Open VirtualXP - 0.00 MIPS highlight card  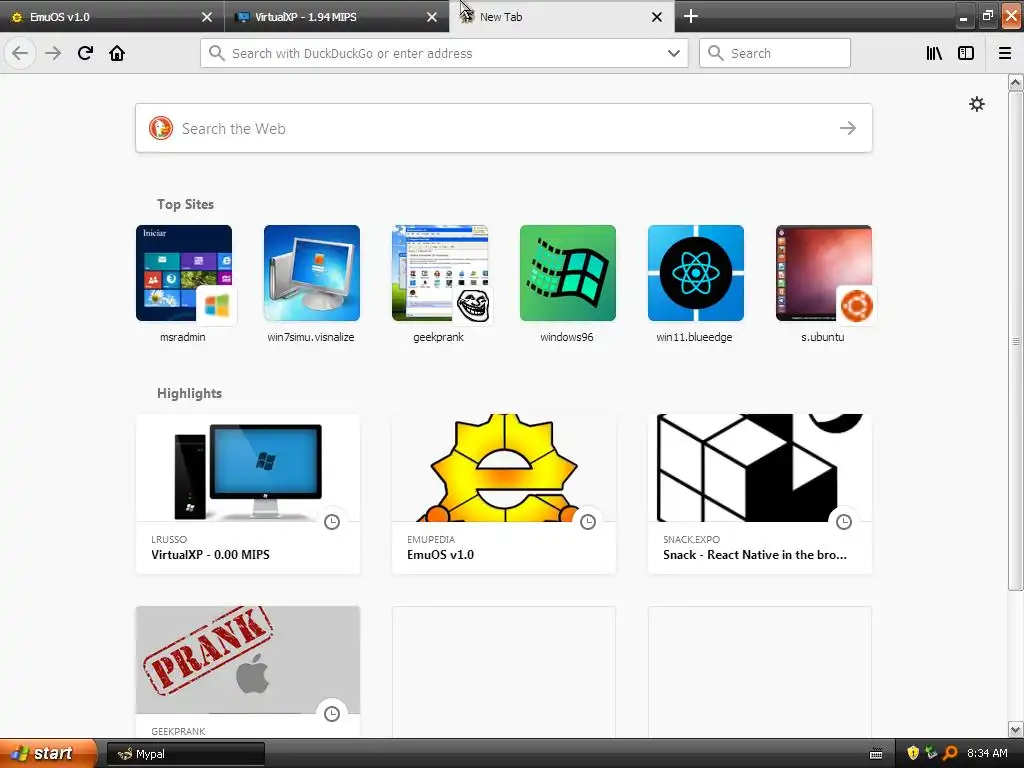point(248,494)
